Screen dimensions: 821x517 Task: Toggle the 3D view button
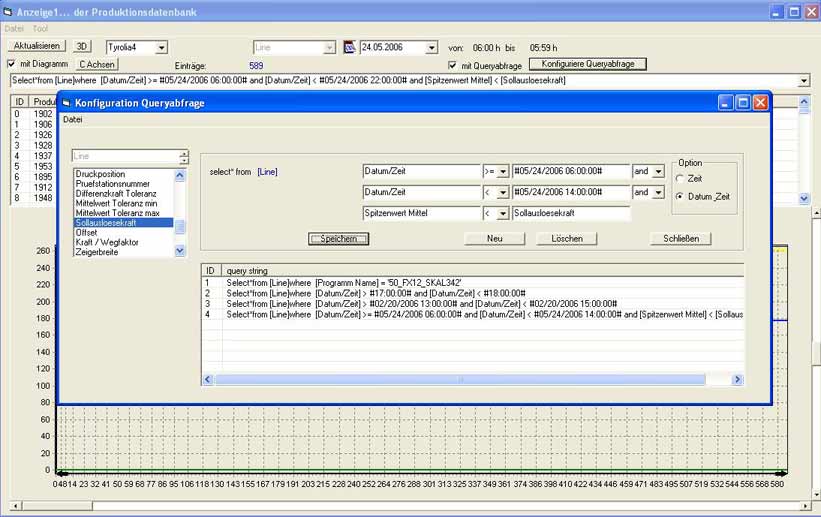pos(82,47)
